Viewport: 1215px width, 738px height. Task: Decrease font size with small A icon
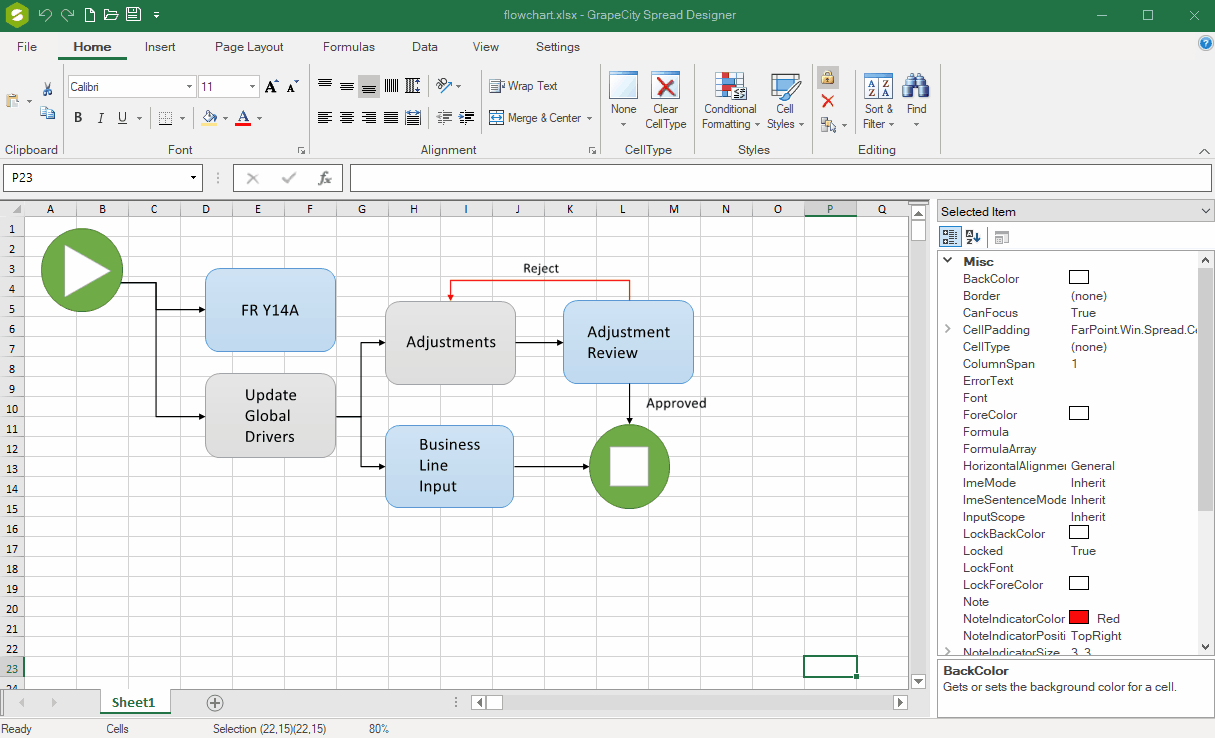292,87
